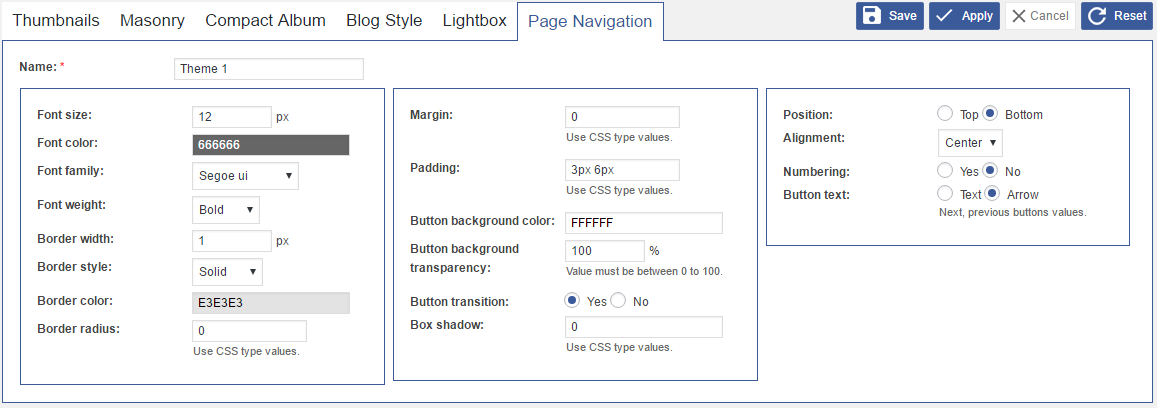
Task: Click the Padding input field
Action: point(622,170)
